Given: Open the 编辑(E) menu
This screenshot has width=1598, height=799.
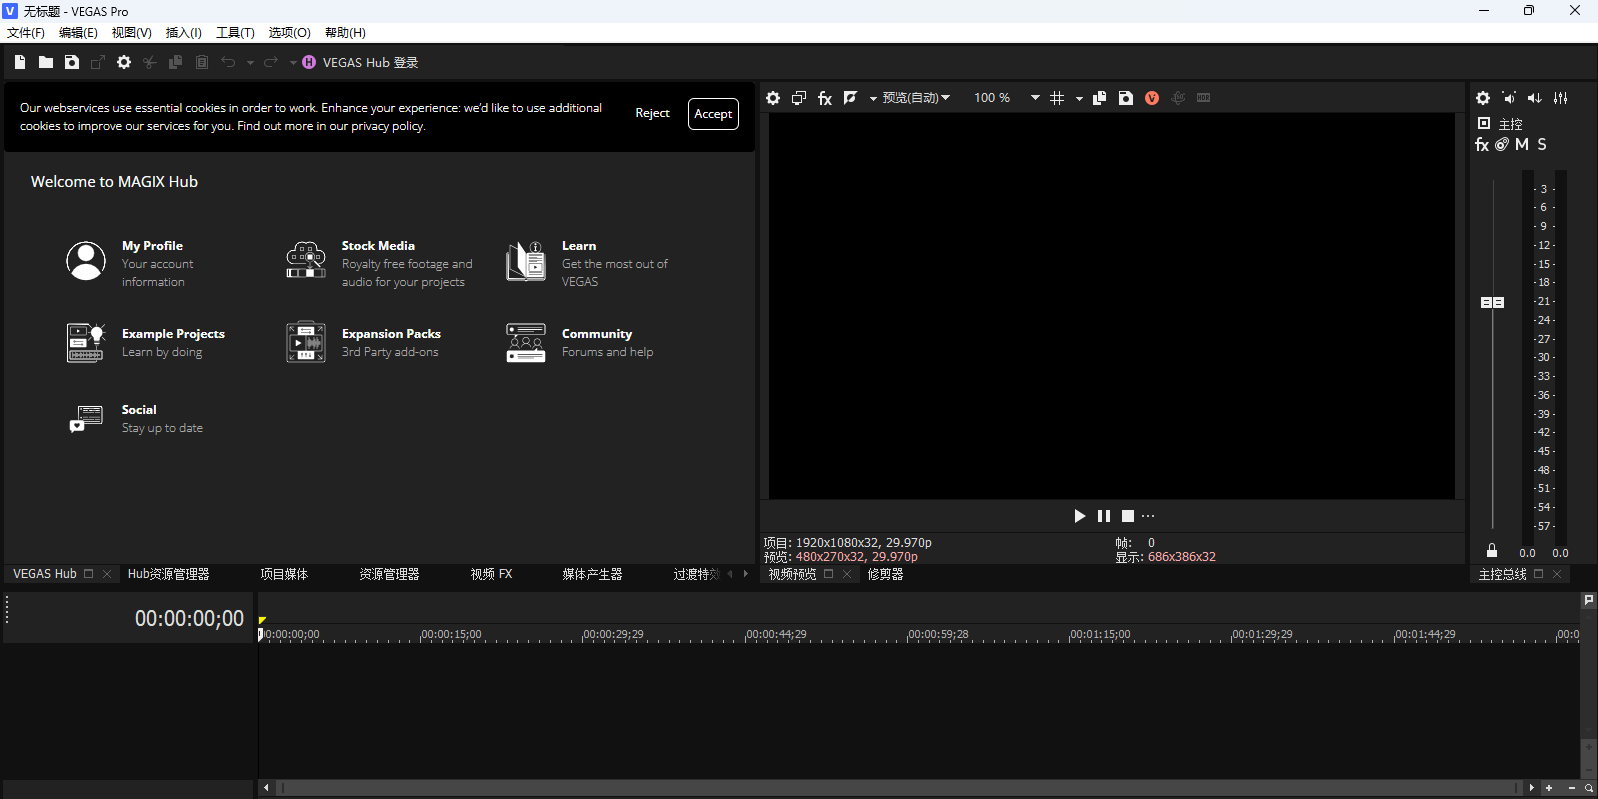Looking at the screenshot, I should pyautogui.click(x=78, y=33).
